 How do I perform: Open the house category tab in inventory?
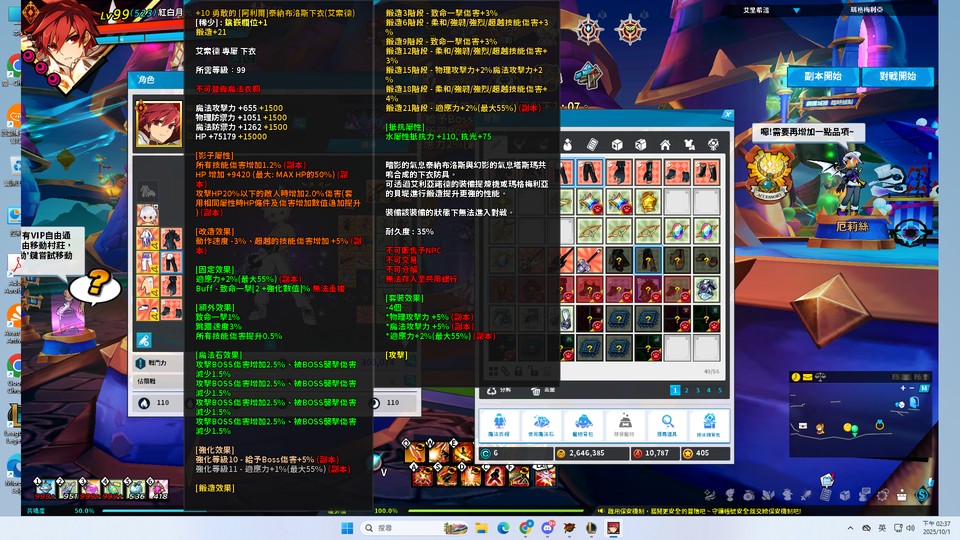point(665,145)
